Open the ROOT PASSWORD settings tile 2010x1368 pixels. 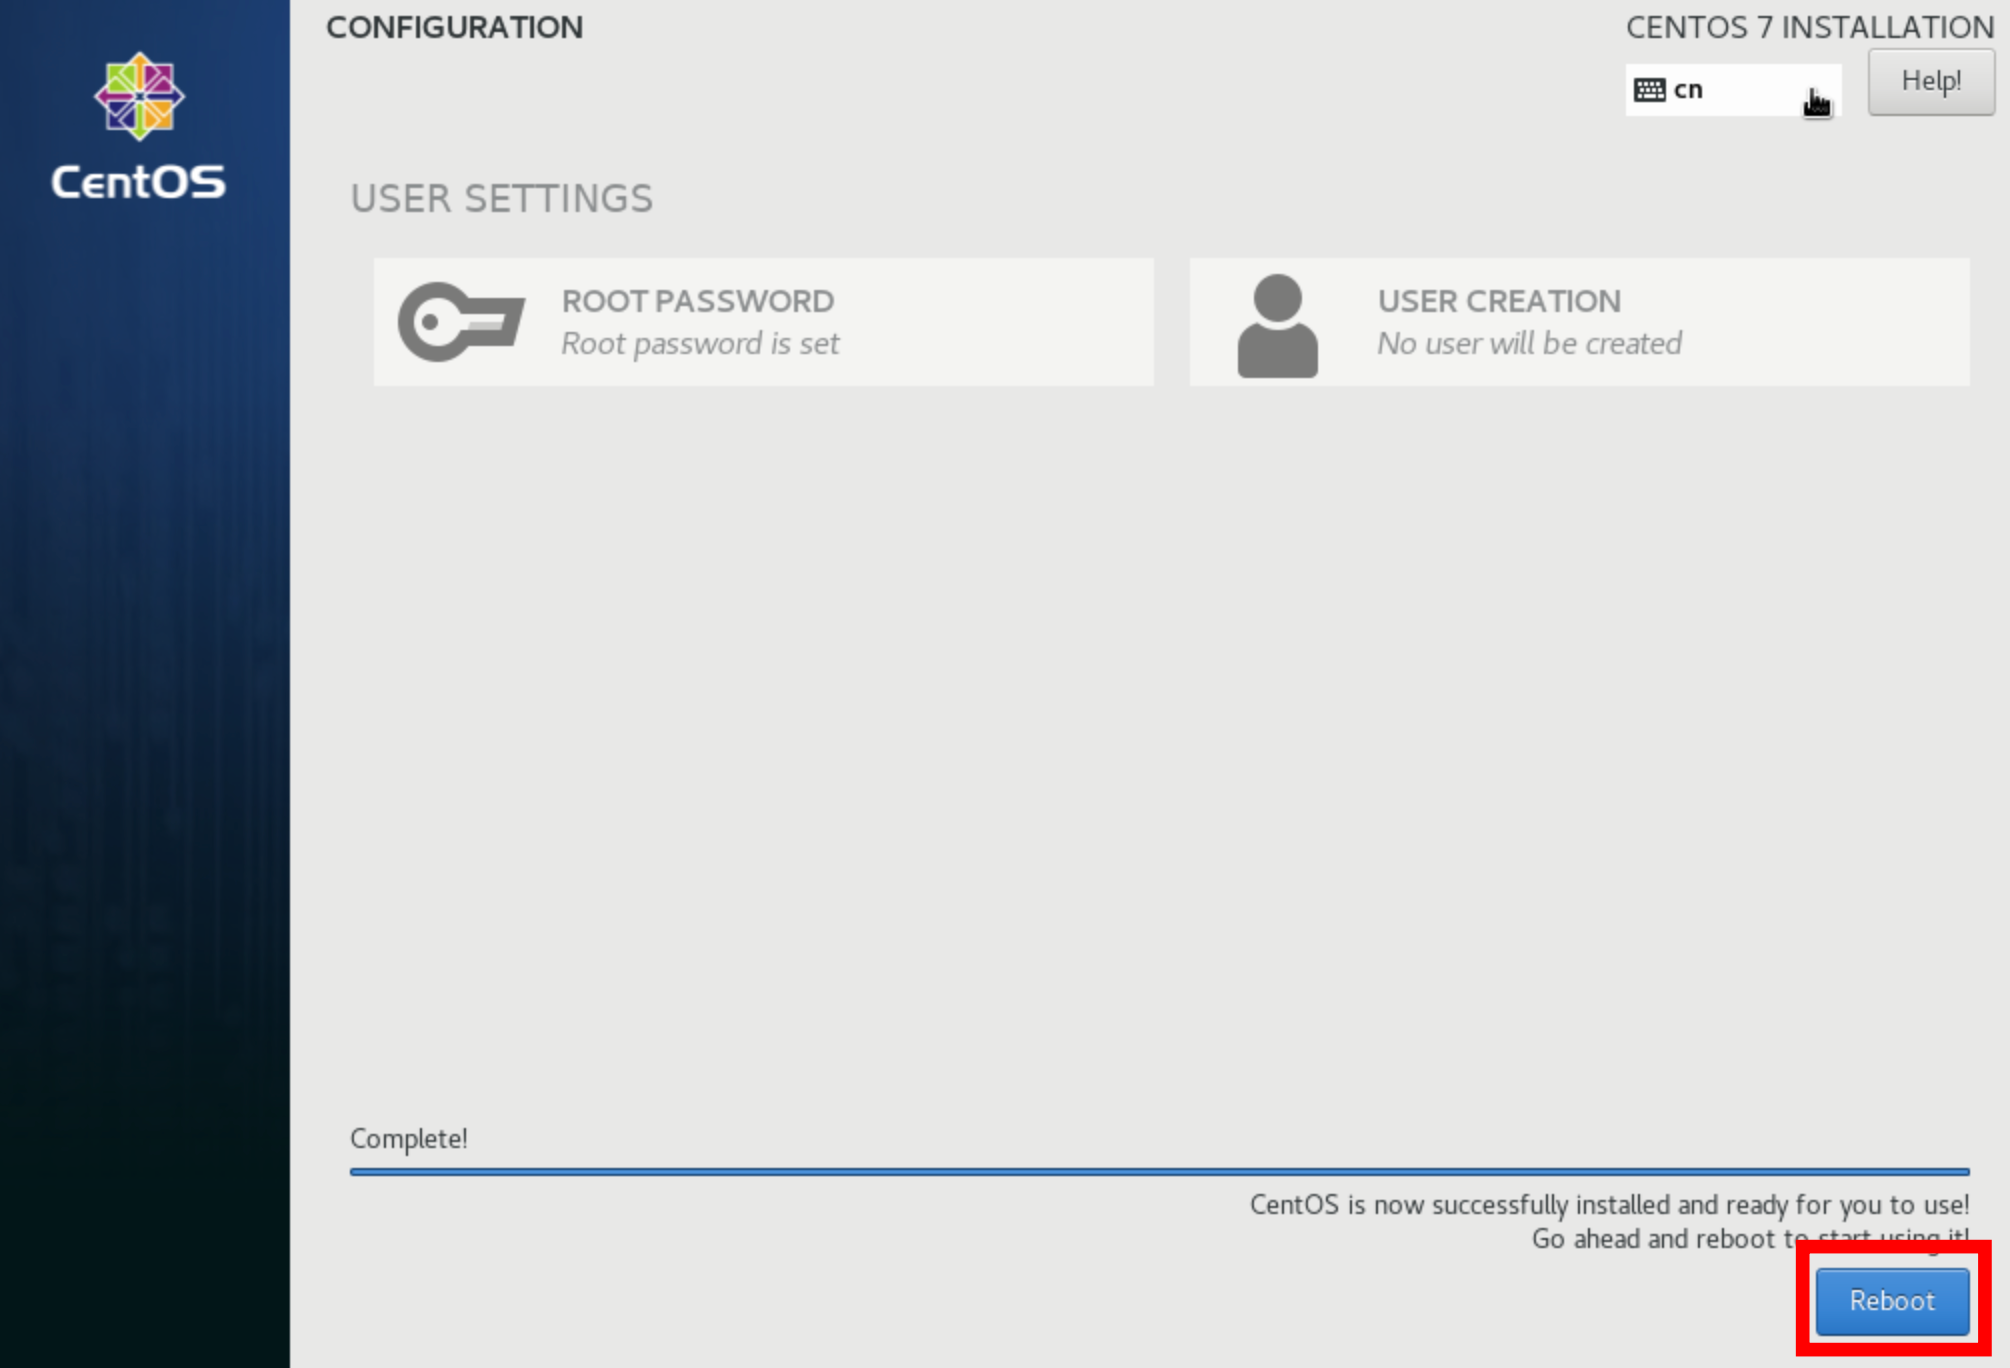[x=764, y=322]
